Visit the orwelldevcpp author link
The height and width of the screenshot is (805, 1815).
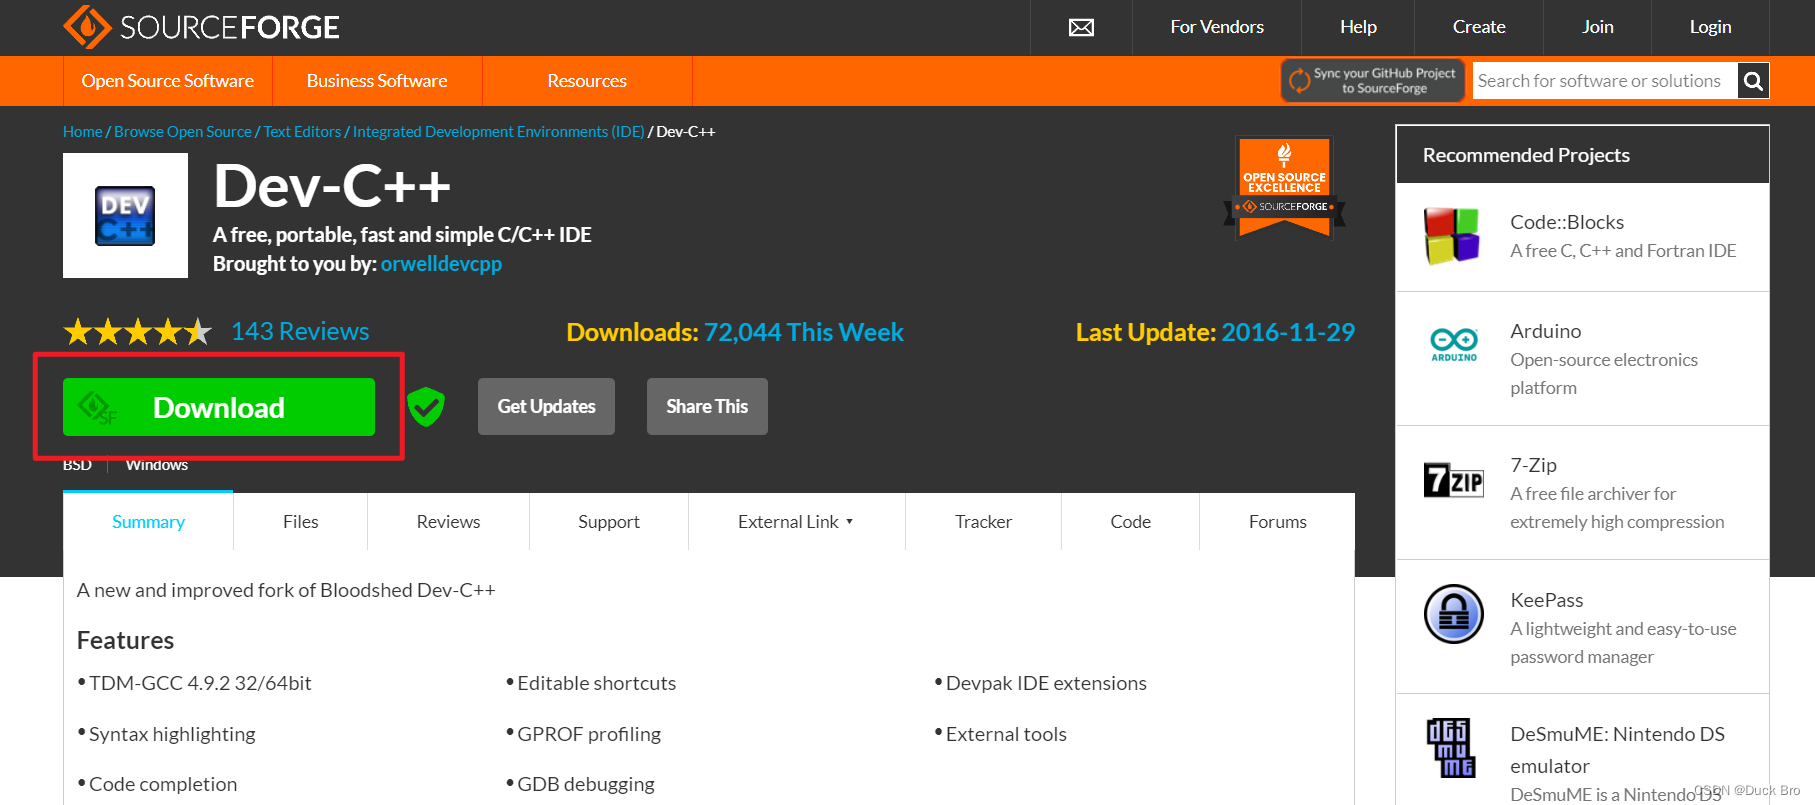(x=441, y=264)
